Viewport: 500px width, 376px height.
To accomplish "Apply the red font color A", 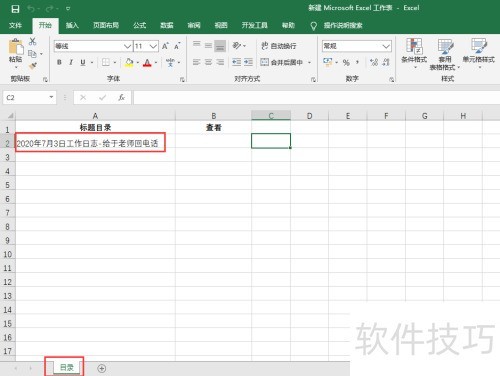I will tap(147, 62).
